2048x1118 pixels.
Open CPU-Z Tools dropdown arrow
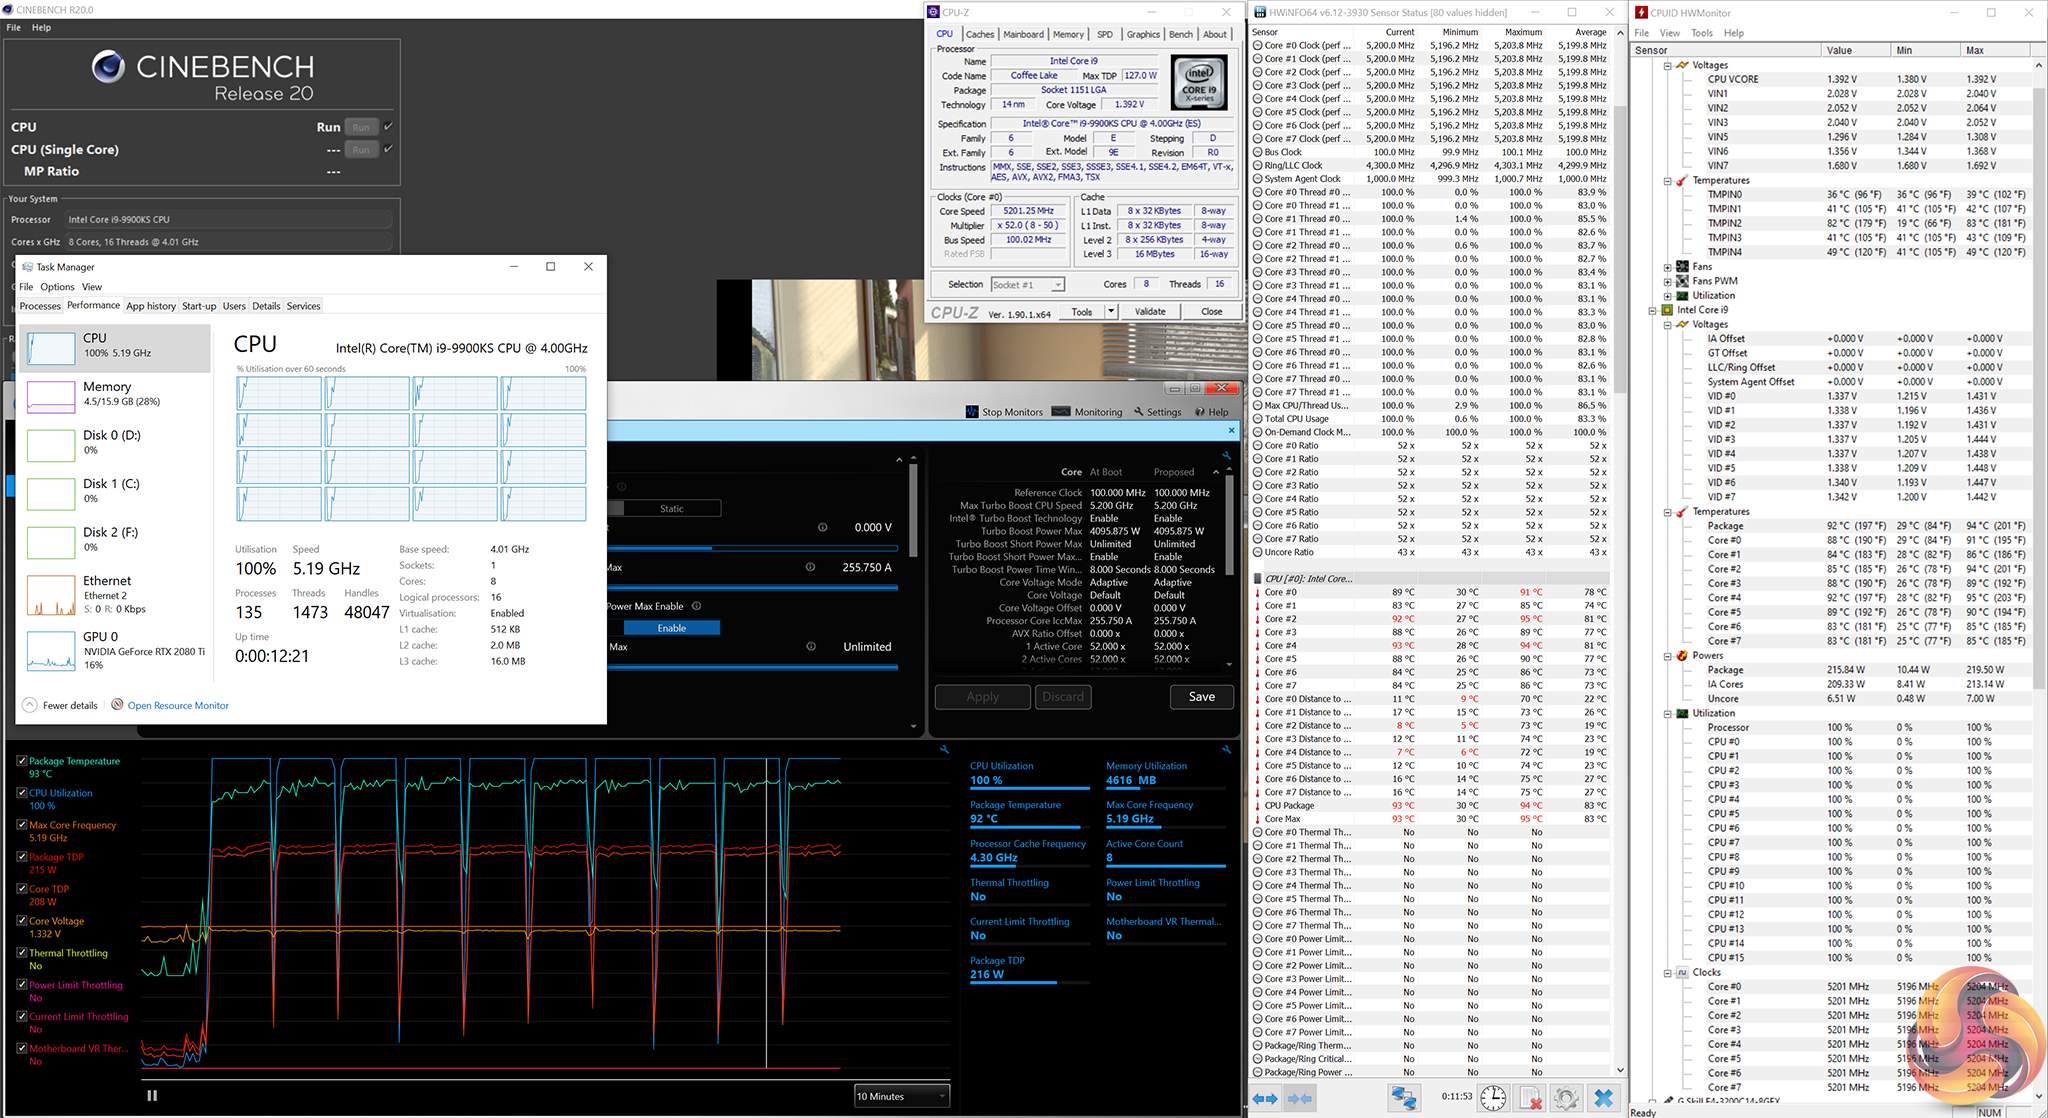click(1110, 311)
